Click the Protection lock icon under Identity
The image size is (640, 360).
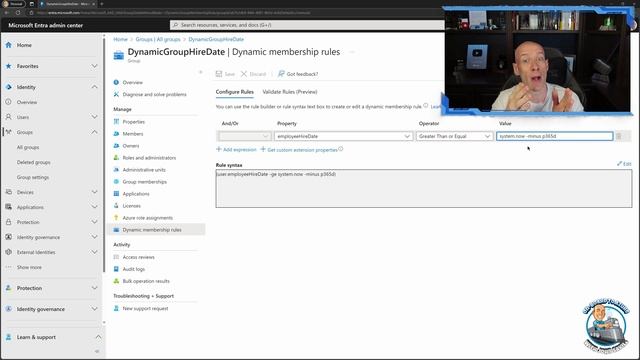pos(9,222)
